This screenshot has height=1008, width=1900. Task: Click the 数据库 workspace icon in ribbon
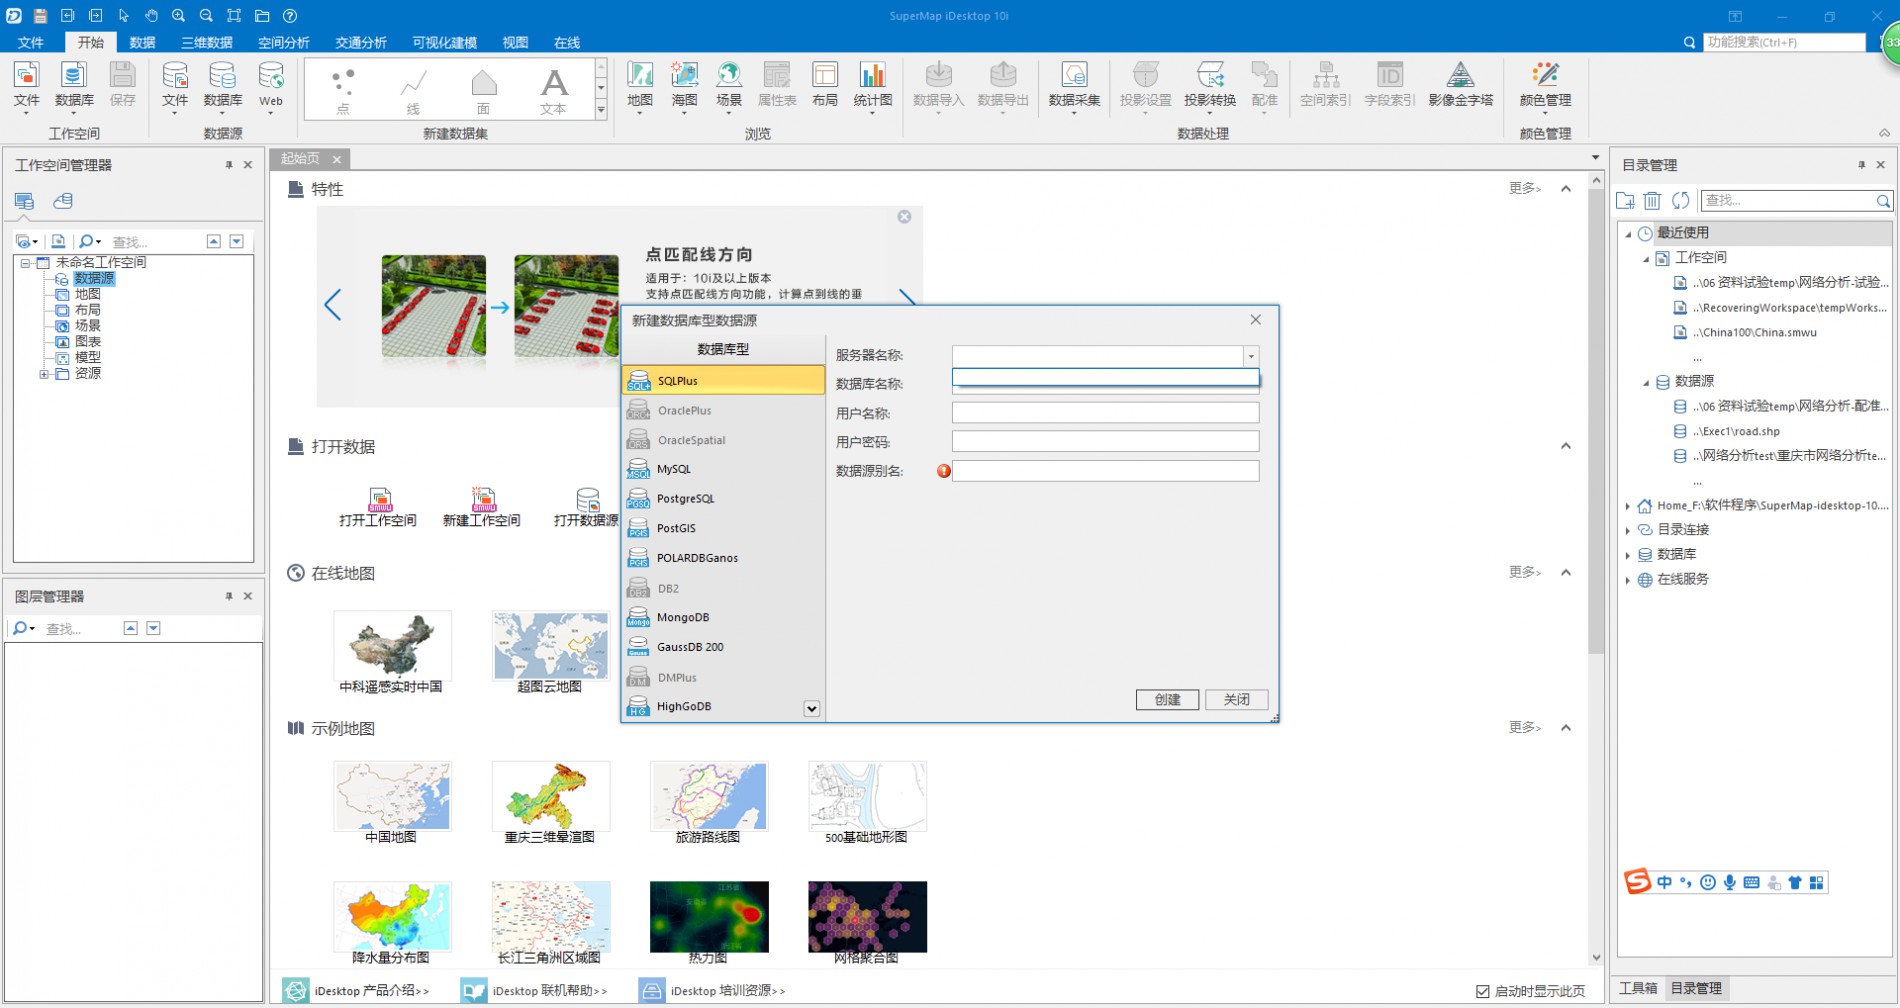click(x=74, y=85)
